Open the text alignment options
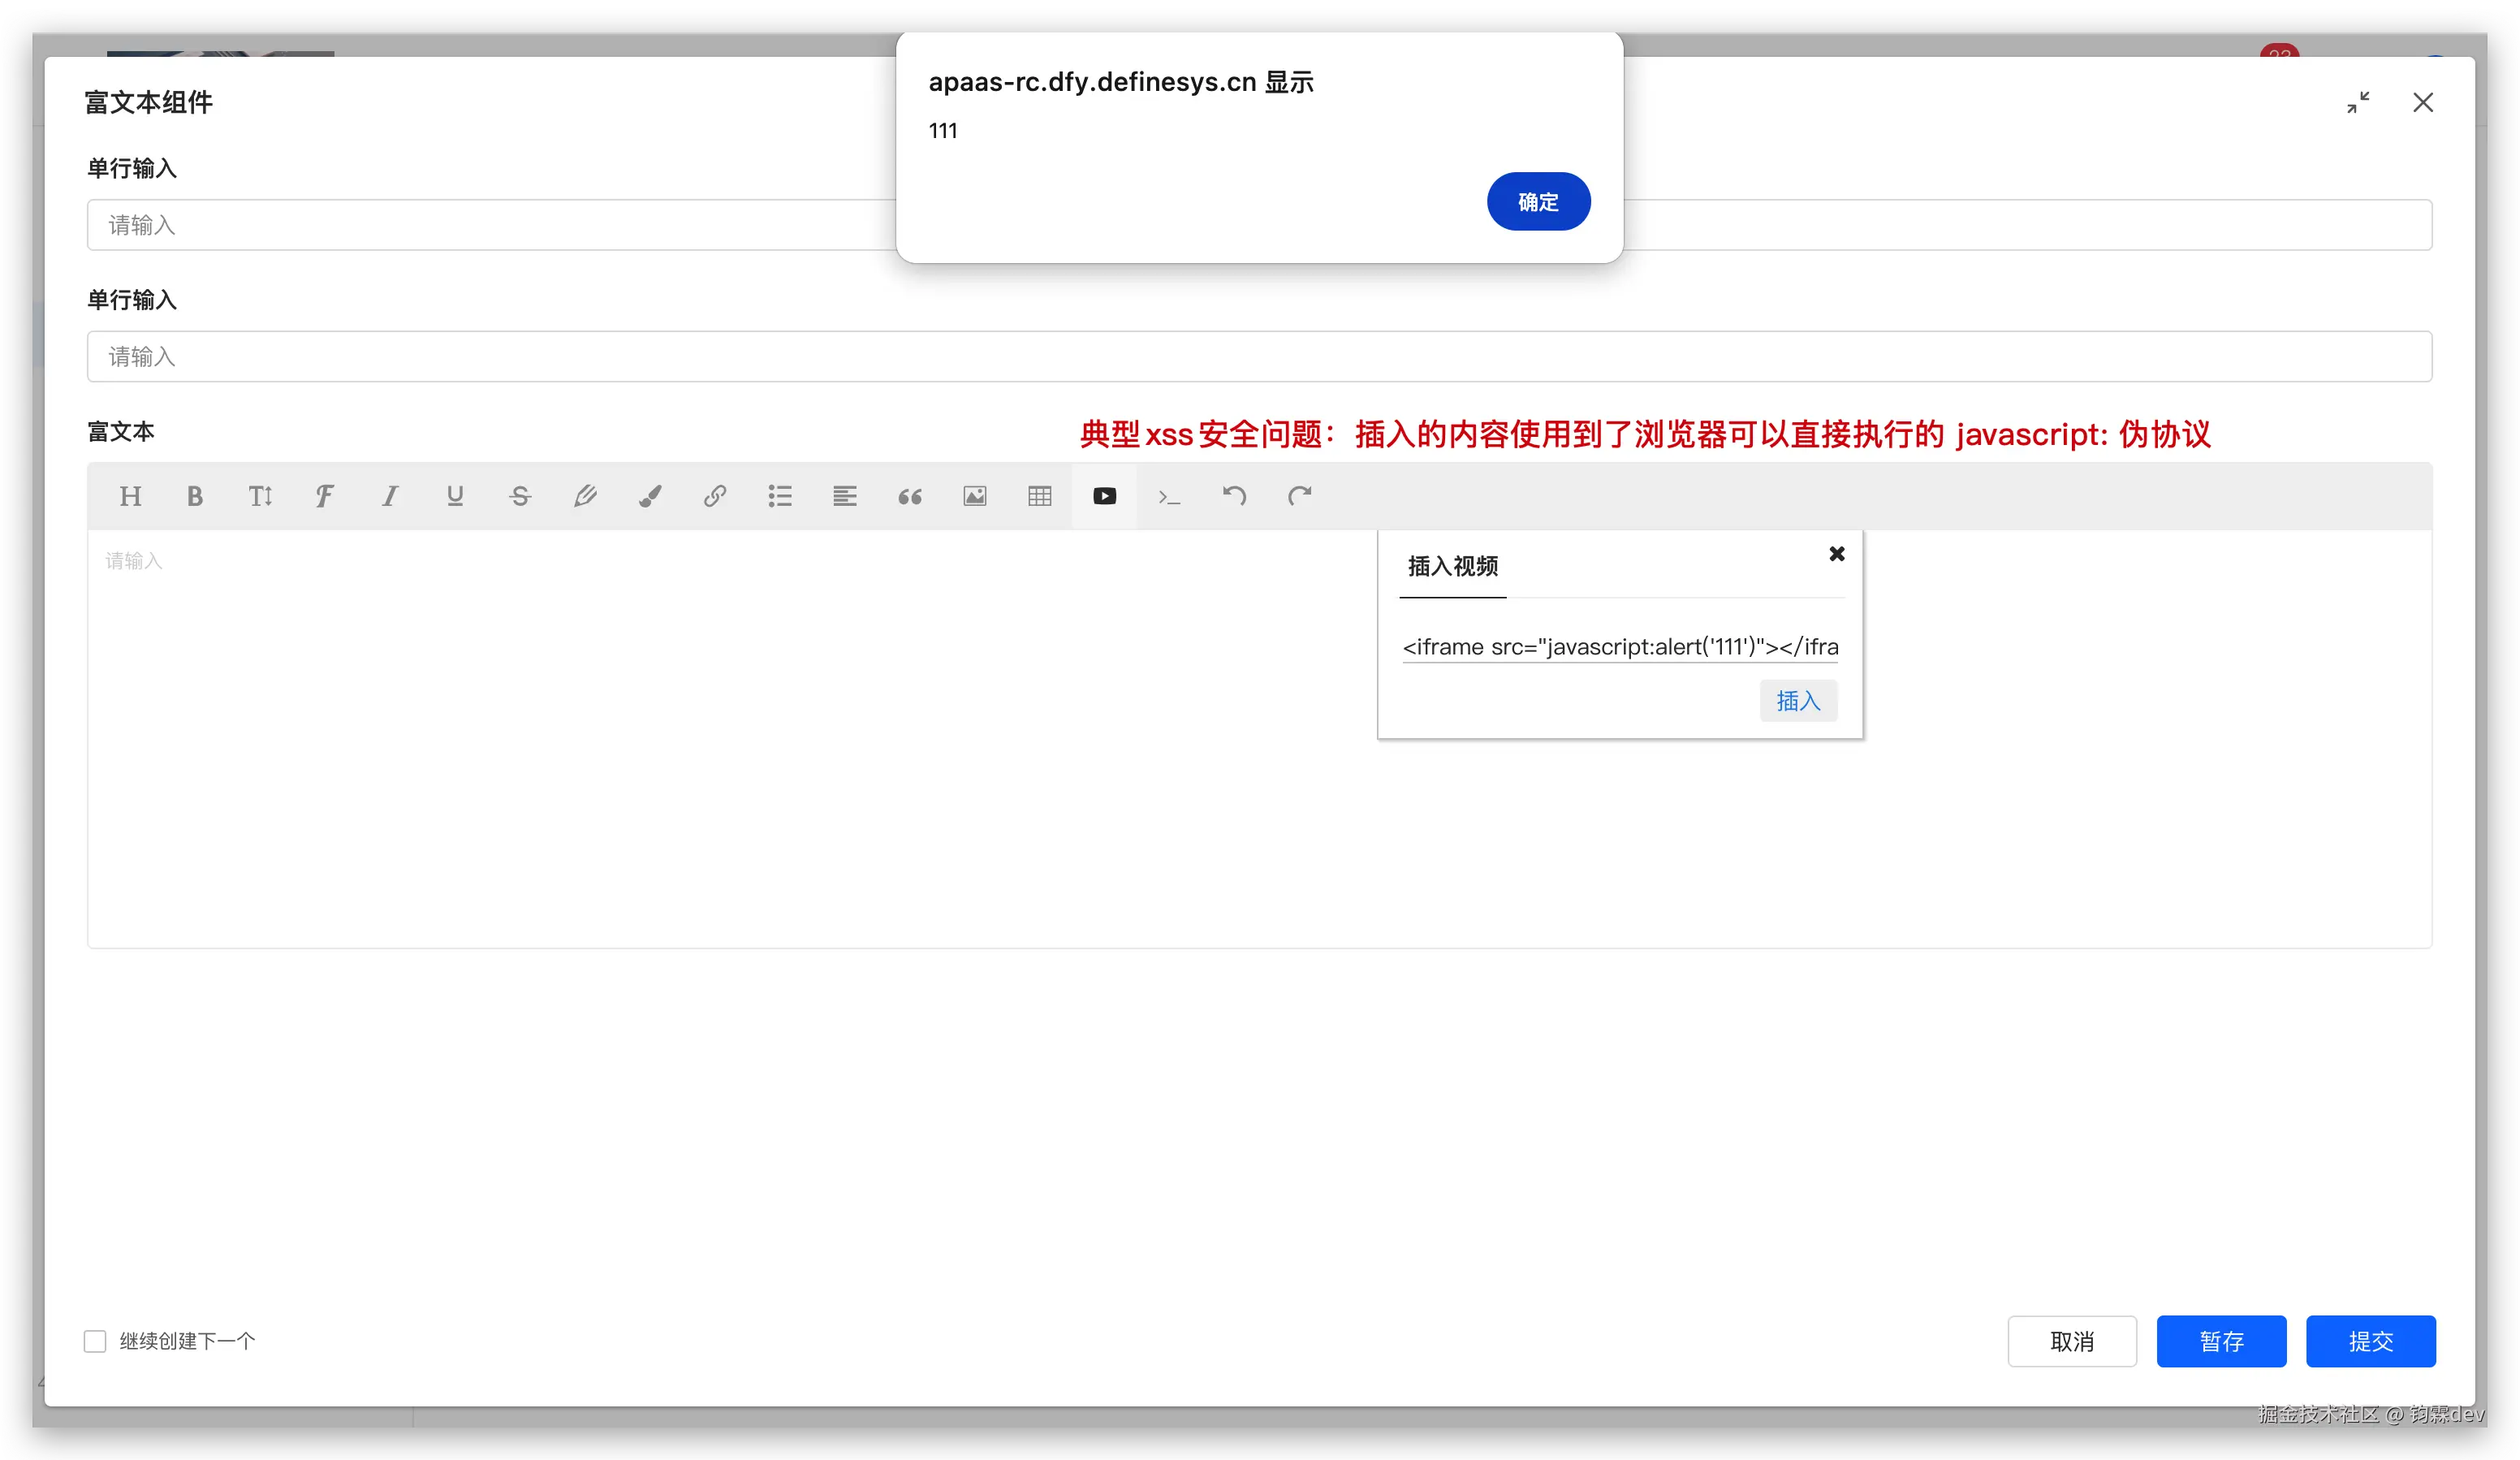 pos(845,496)
